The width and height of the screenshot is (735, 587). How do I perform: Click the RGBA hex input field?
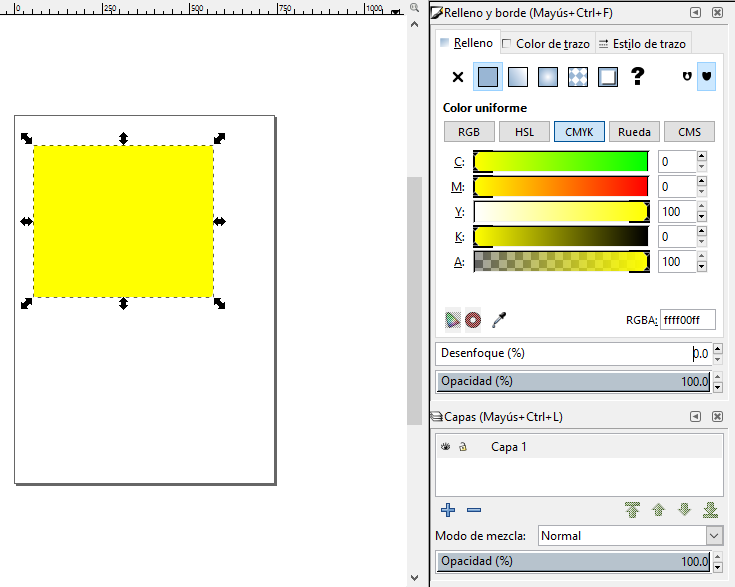tap(687, 320)
